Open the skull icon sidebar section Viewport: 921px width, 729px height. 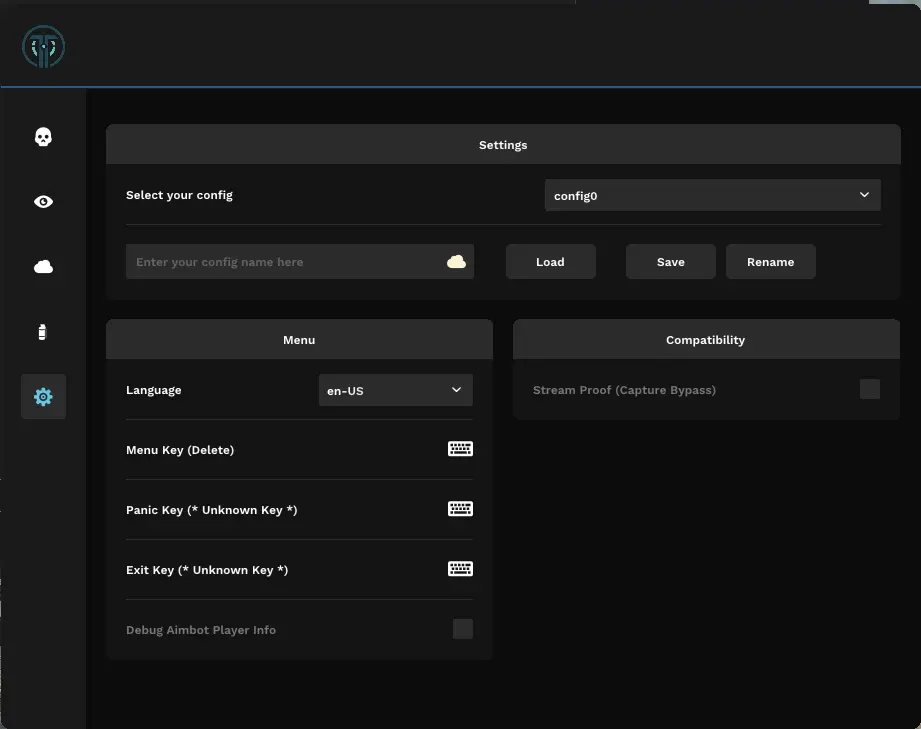43,137
